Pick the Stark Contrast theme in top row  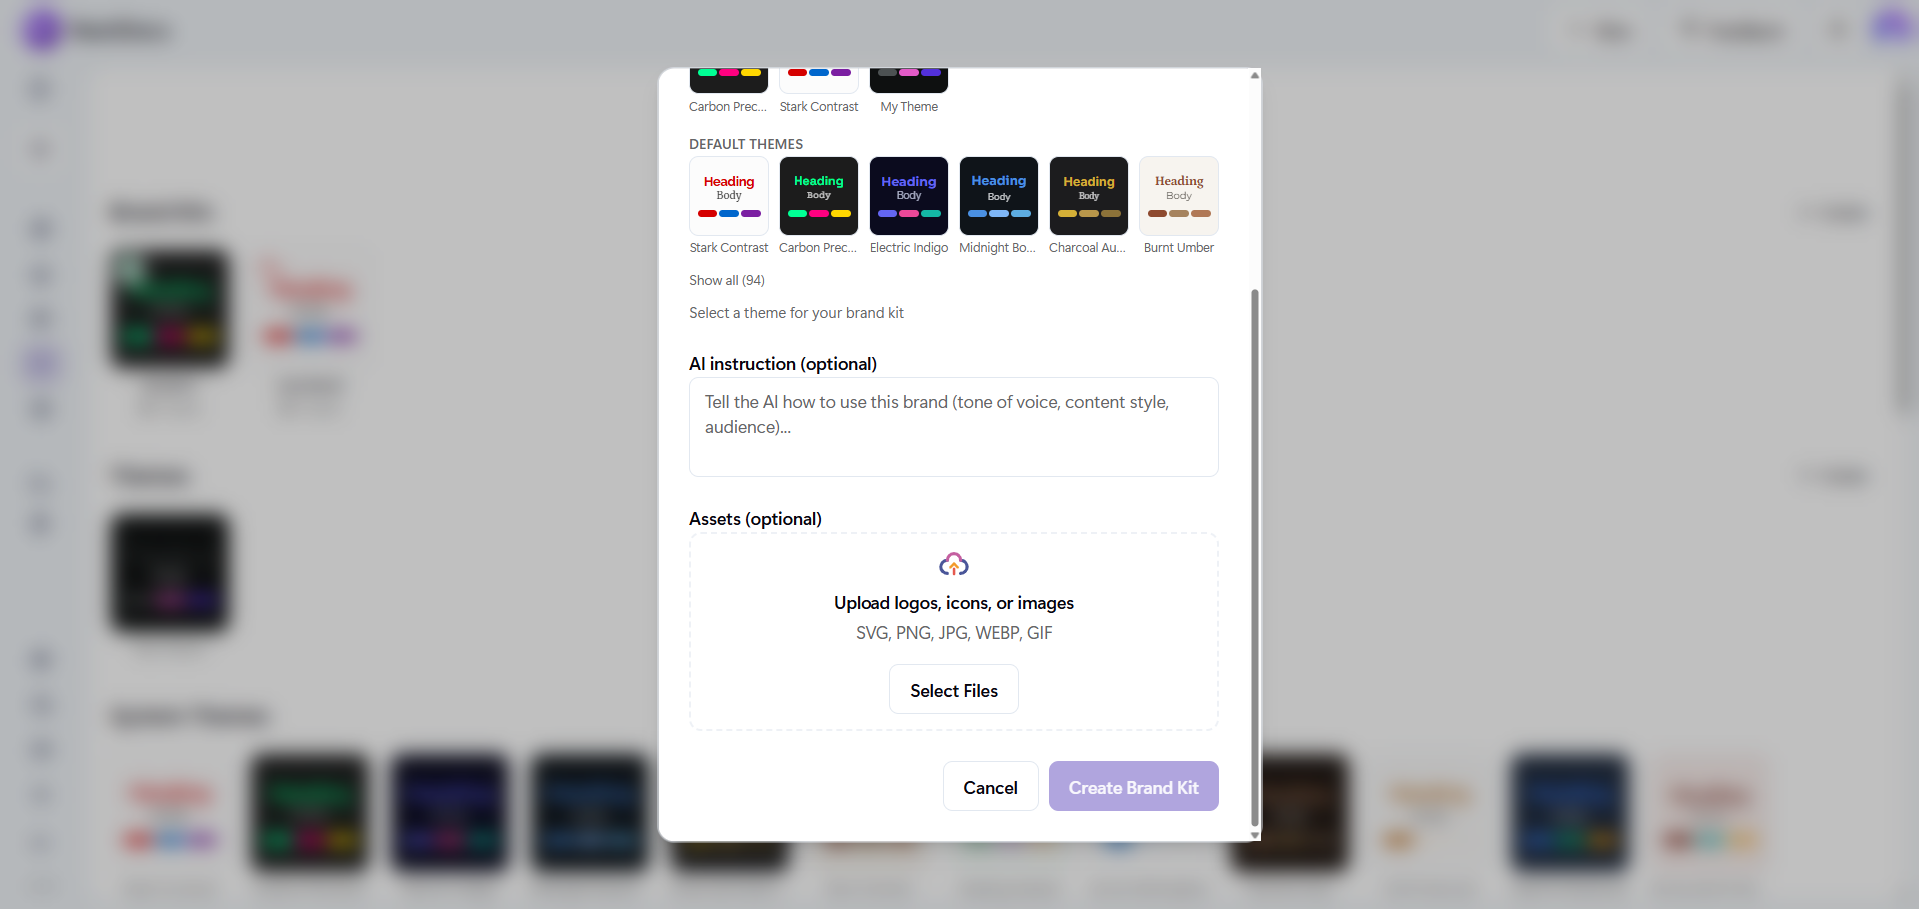click(x=818, y=80)
